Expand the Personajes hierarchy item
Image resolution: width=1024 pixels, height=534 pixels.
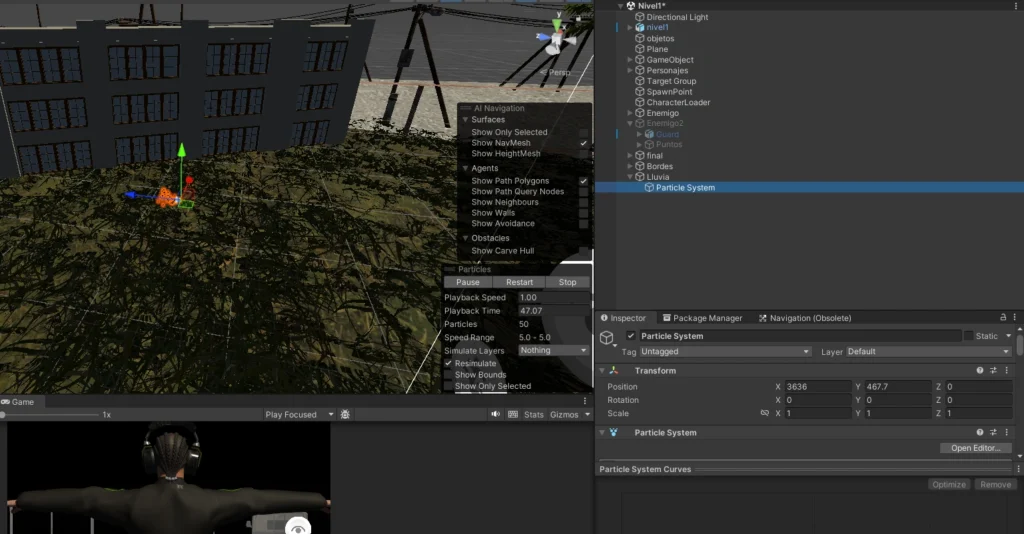pos(630,71)
